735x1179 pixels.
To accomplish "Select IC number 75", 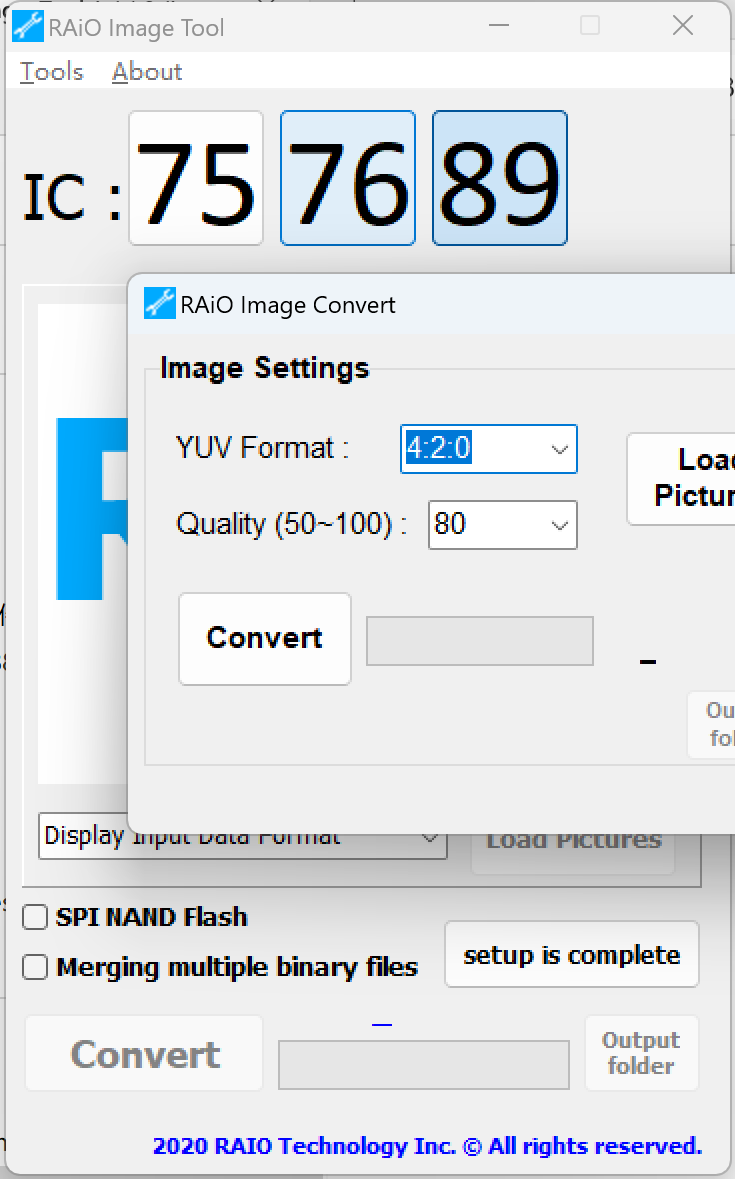I will [196, 178].
